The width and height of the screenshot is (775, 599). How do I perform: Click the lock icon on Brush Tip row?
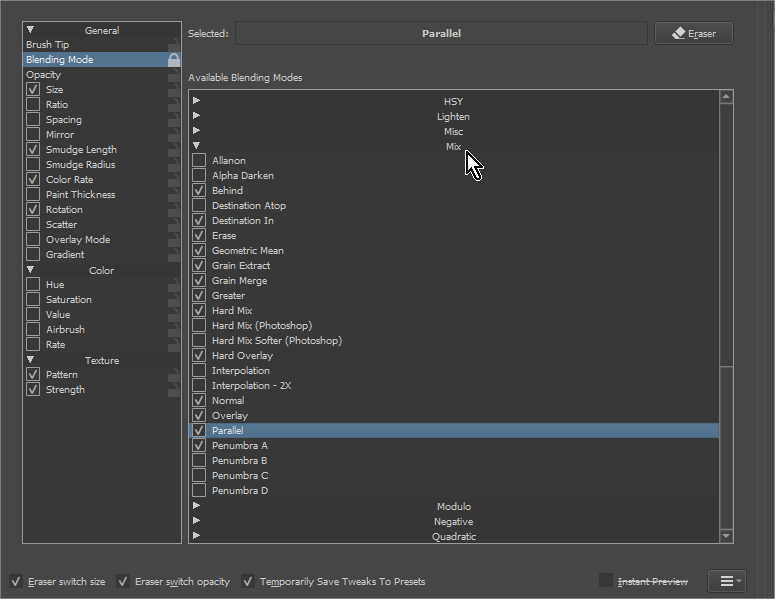[173, 45]
